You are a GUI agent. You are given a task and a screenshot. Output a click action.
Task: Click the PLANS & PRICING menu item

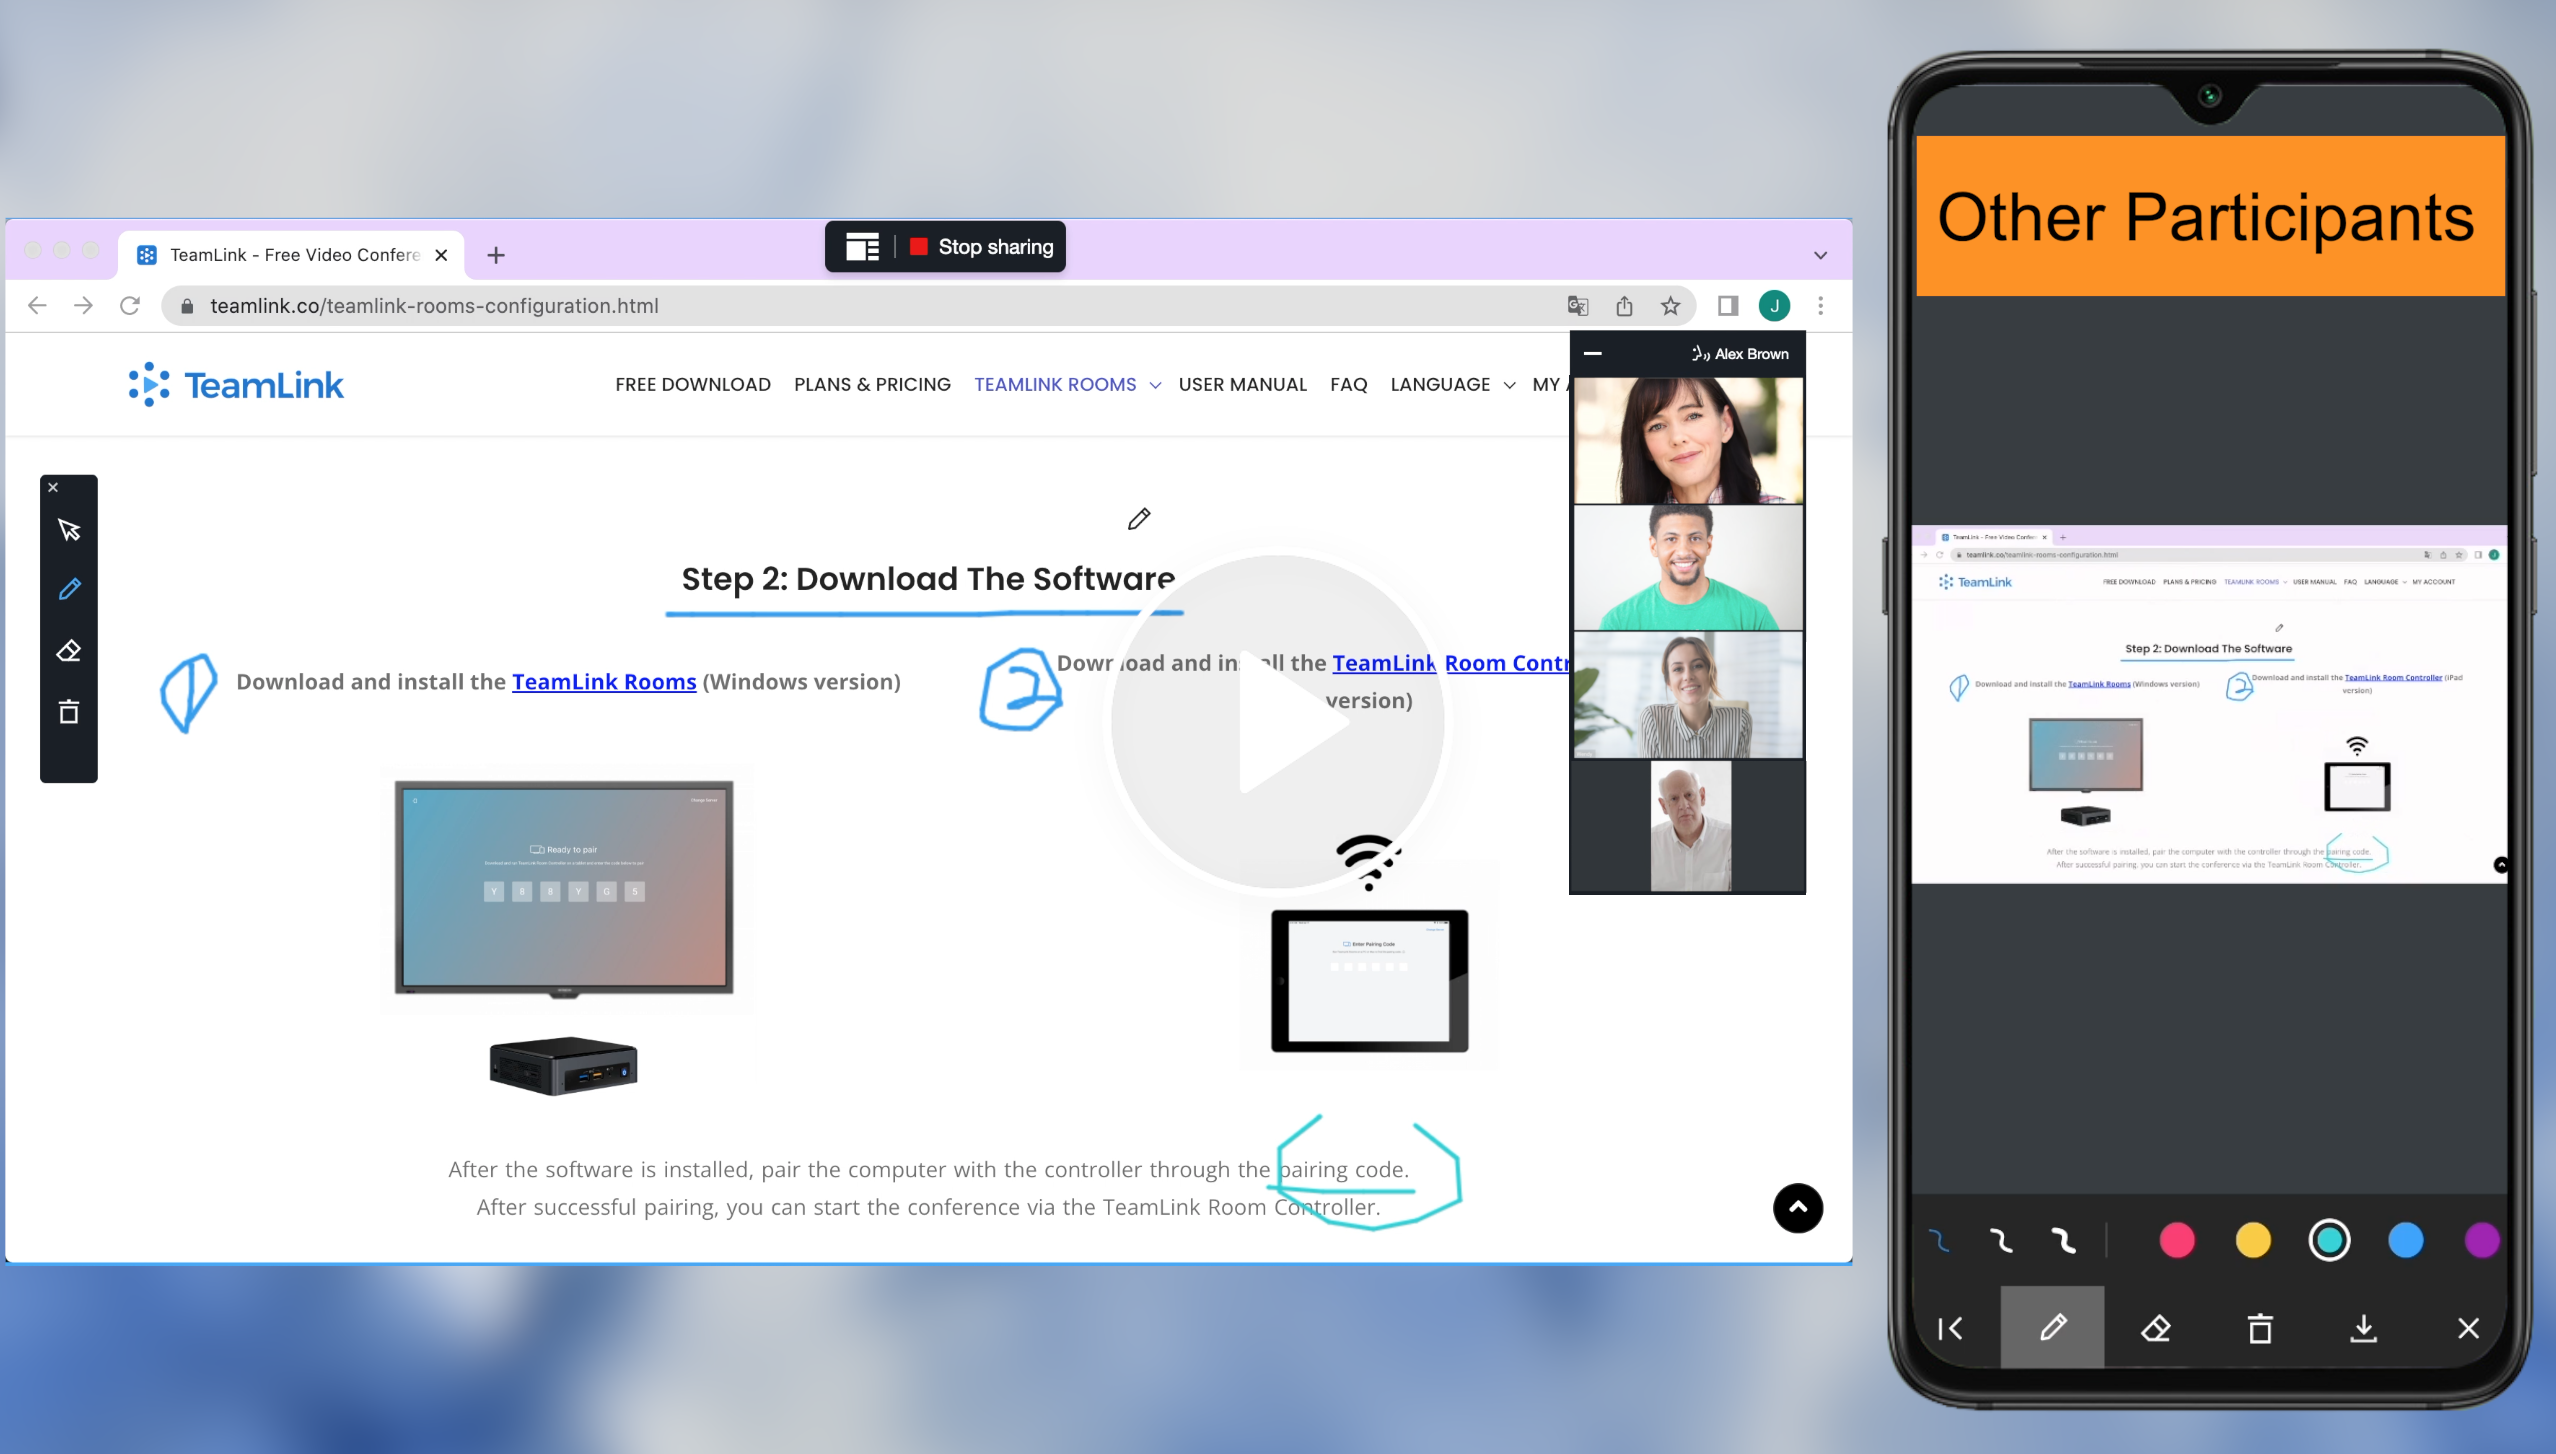[x=871, y=383]
